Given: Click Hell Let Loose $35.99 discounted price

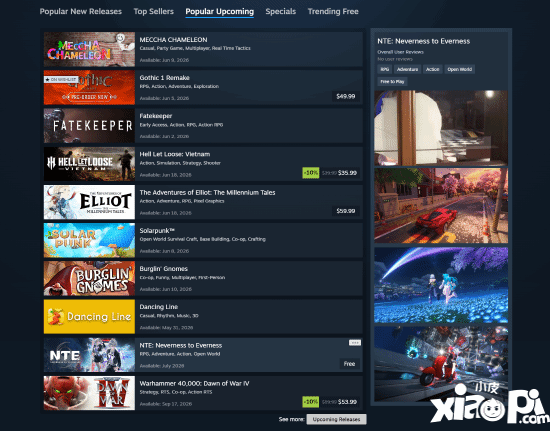Looking at the screenshot, I should 347,173.
